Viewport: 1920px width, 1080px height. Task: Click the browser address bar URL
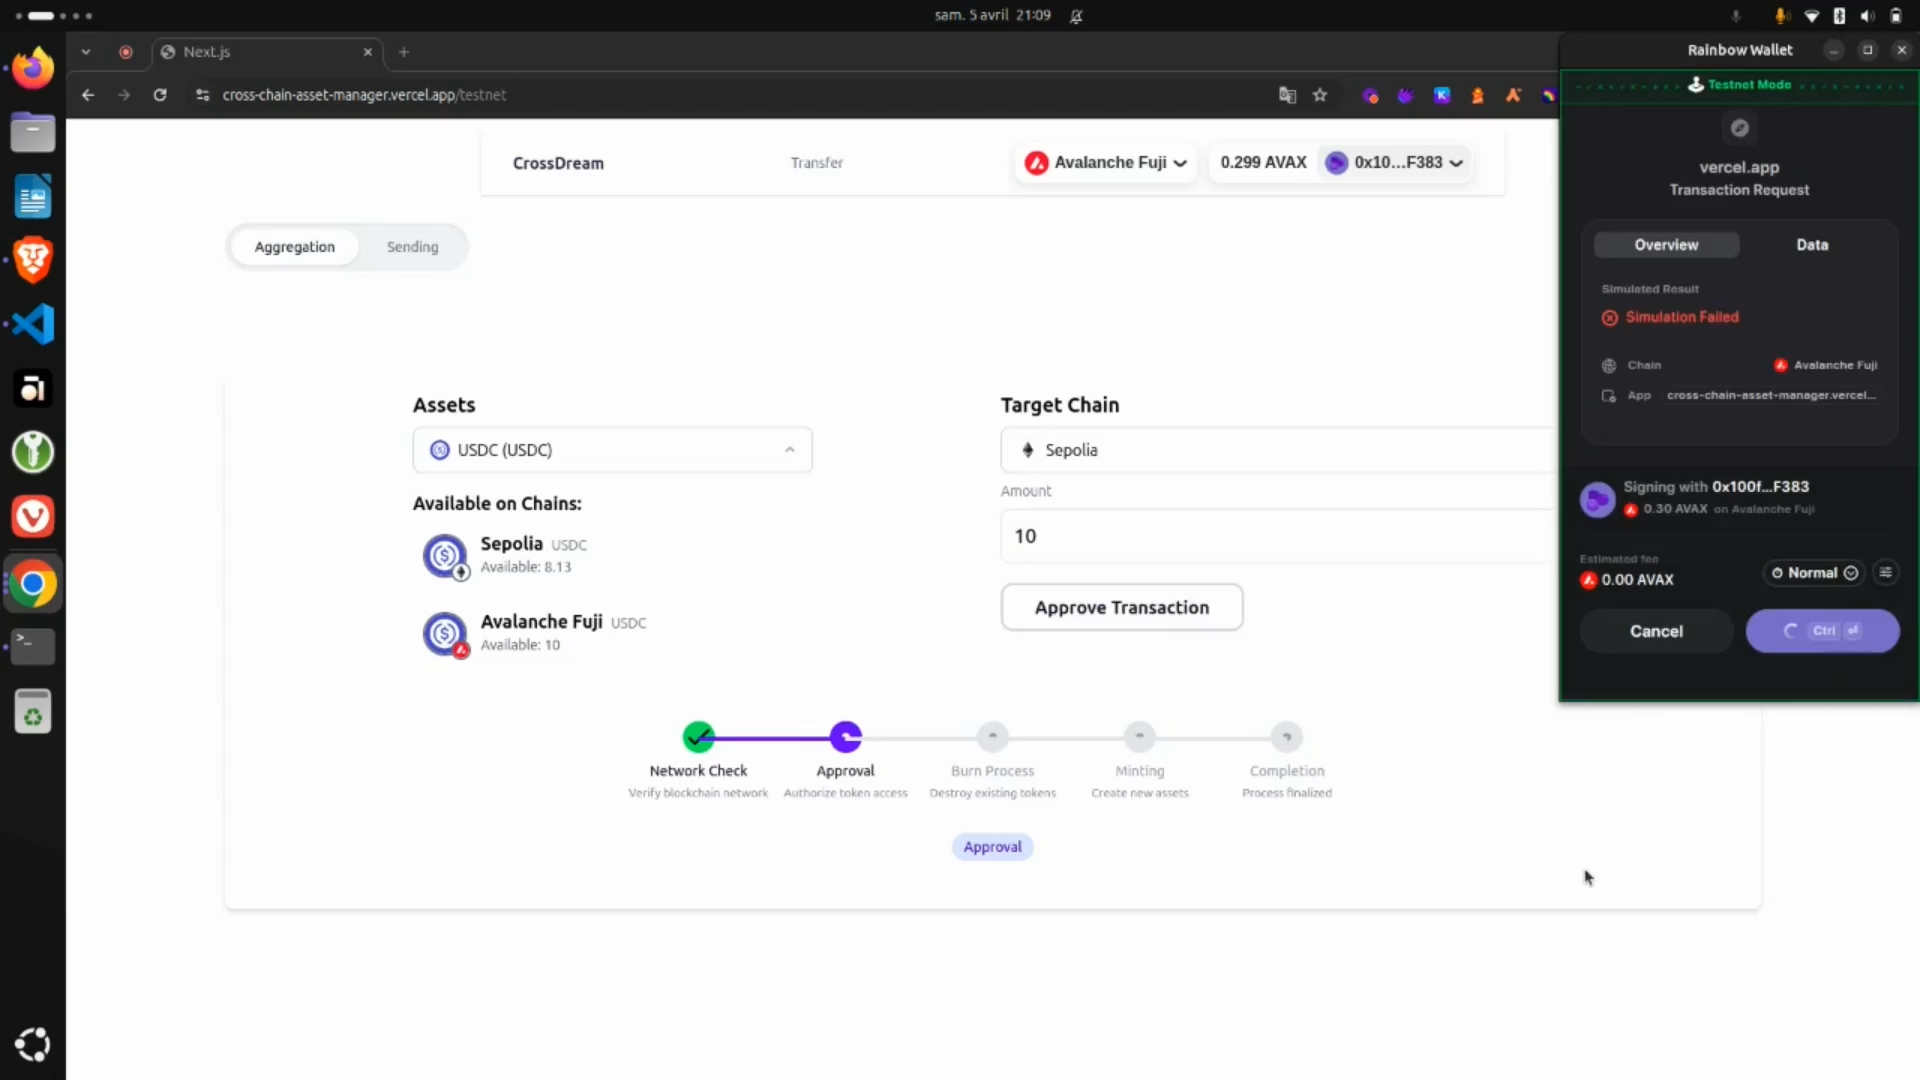coord(364,95)
